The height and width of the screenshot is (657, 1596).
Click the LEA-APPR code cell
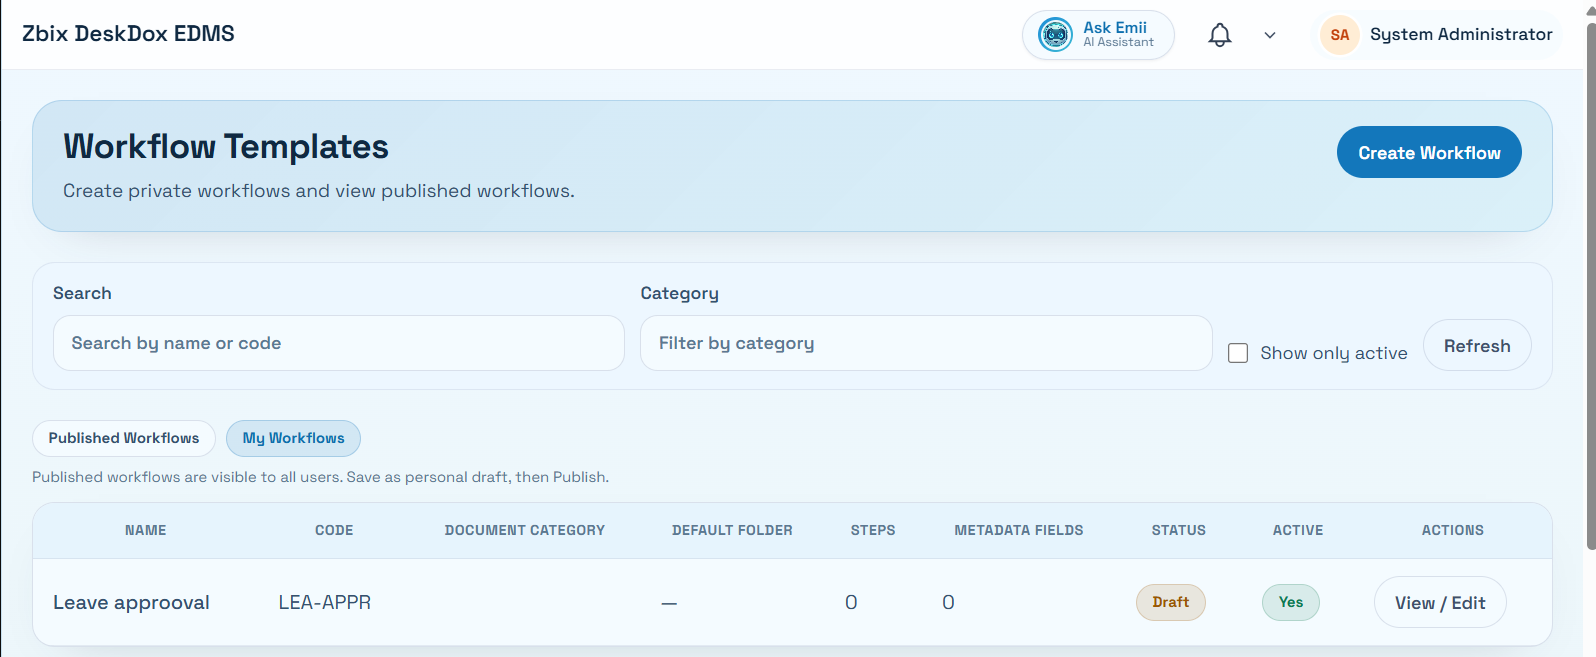coord(325,602)
